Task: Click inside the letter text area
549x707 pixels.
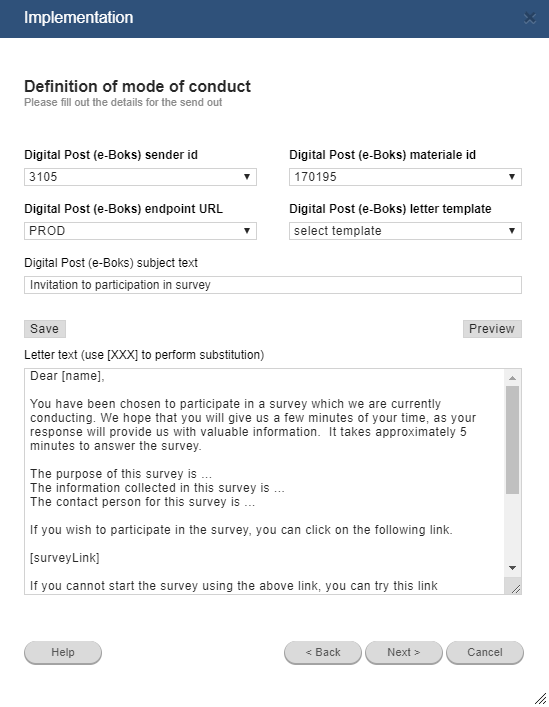Action: (266, 481)
